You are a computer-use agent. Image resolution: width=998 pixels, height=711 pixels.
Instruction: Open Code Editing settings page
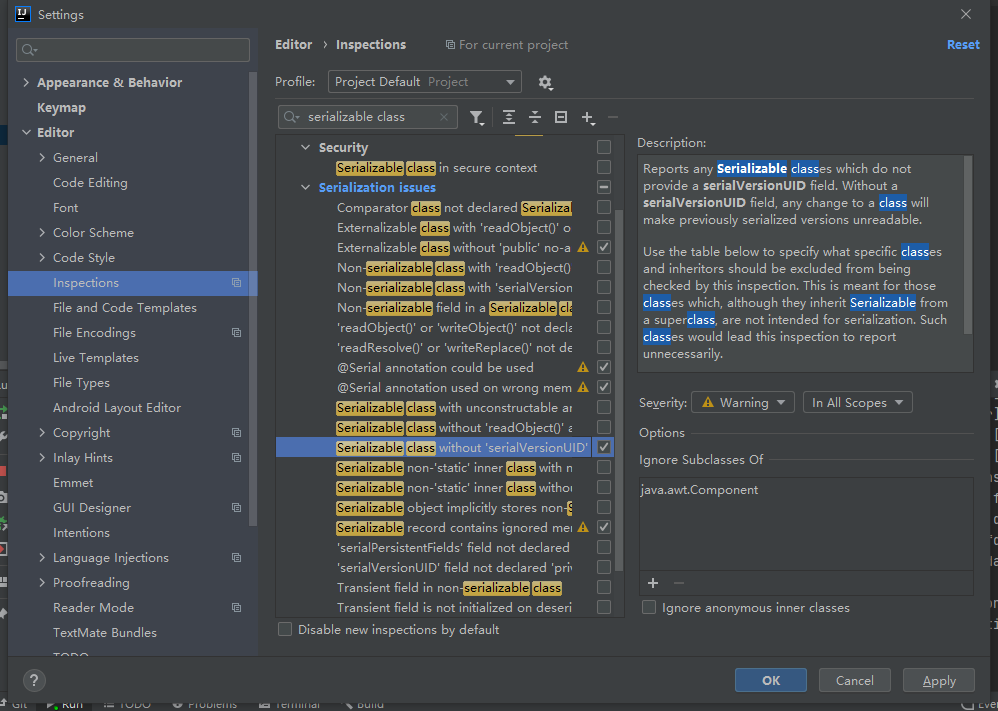click(x=90, y=183)
